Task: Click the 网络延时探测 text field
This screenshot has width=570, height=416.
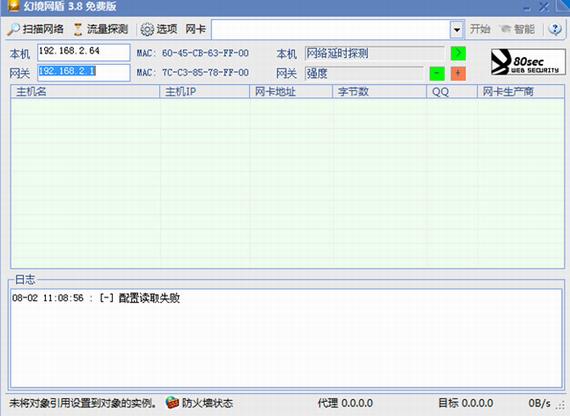Action: pyautogui.click(x=374, y=53)
